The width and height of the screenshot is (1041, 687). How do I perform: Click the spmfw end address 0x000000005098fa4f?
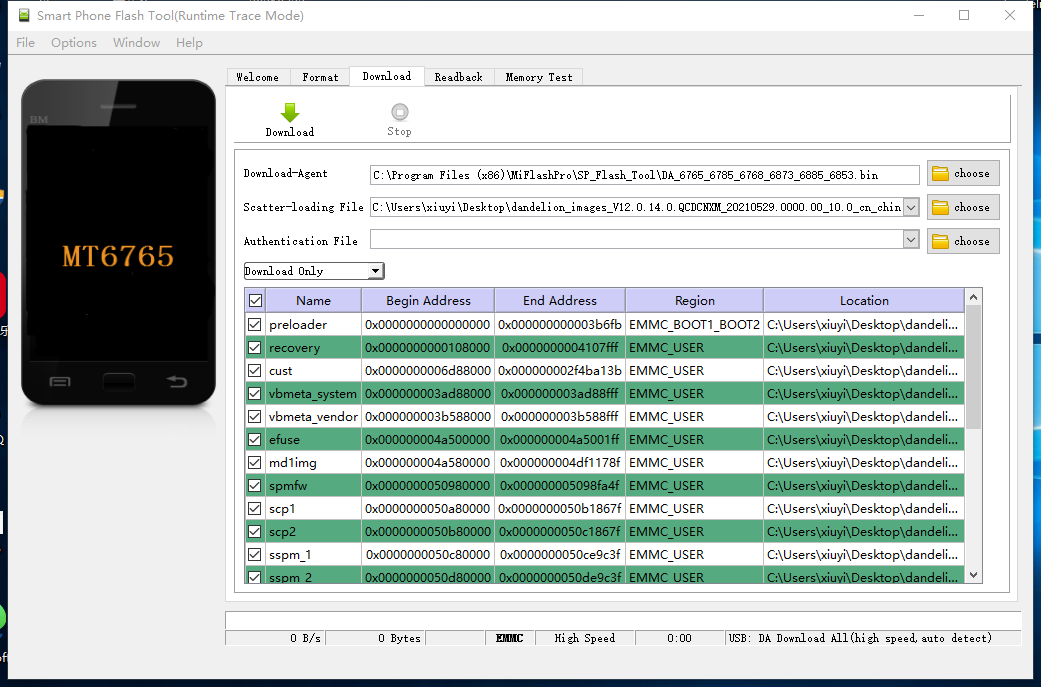click(x=560, y=485)
